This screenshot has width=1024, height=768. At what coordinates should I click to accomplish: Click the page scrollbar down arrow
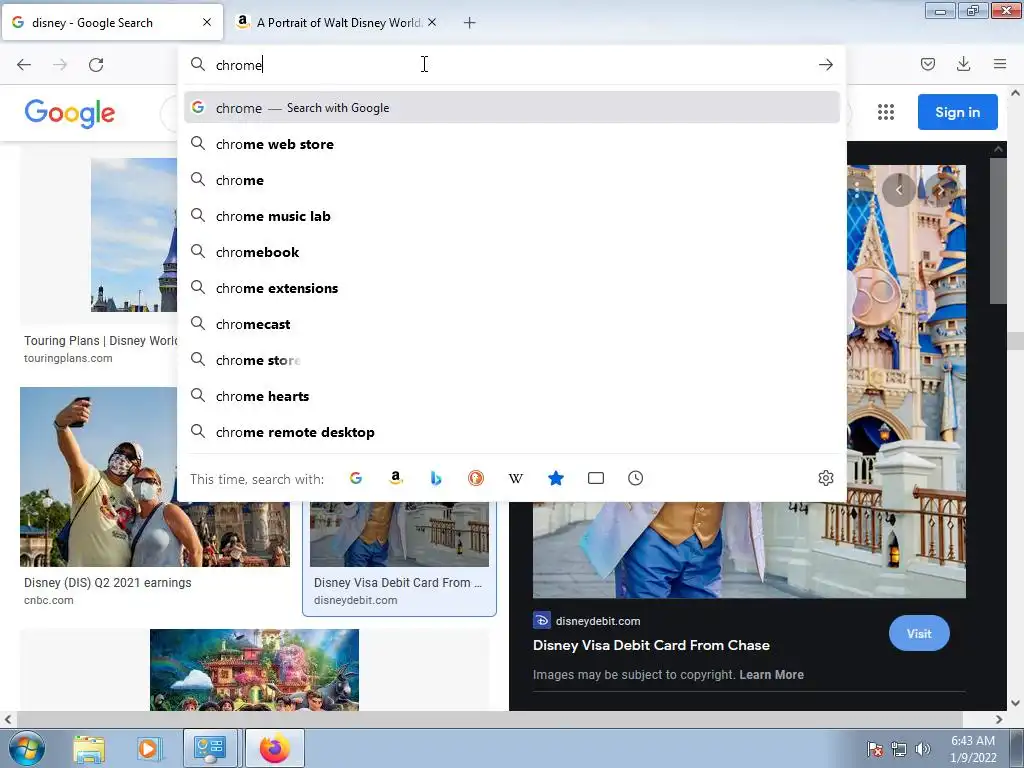[x=1015, y=703]
